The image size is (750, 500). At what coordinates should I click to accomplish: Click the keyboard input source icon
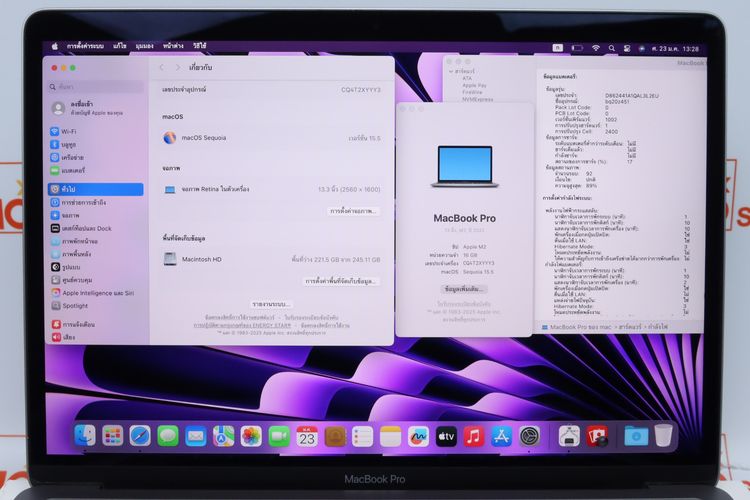coord(558,48)
